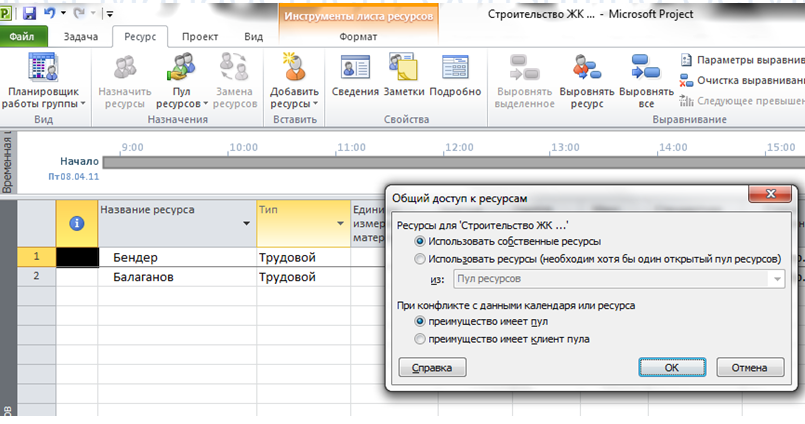This screenshot has width=805, height=424.
Task: Click the Справка button
Action: (432, 368)
